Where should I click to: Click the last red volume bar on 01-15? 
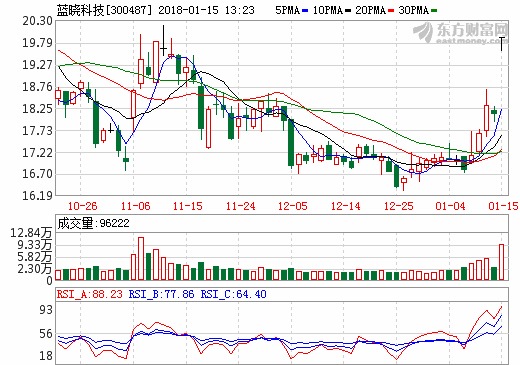501,262
